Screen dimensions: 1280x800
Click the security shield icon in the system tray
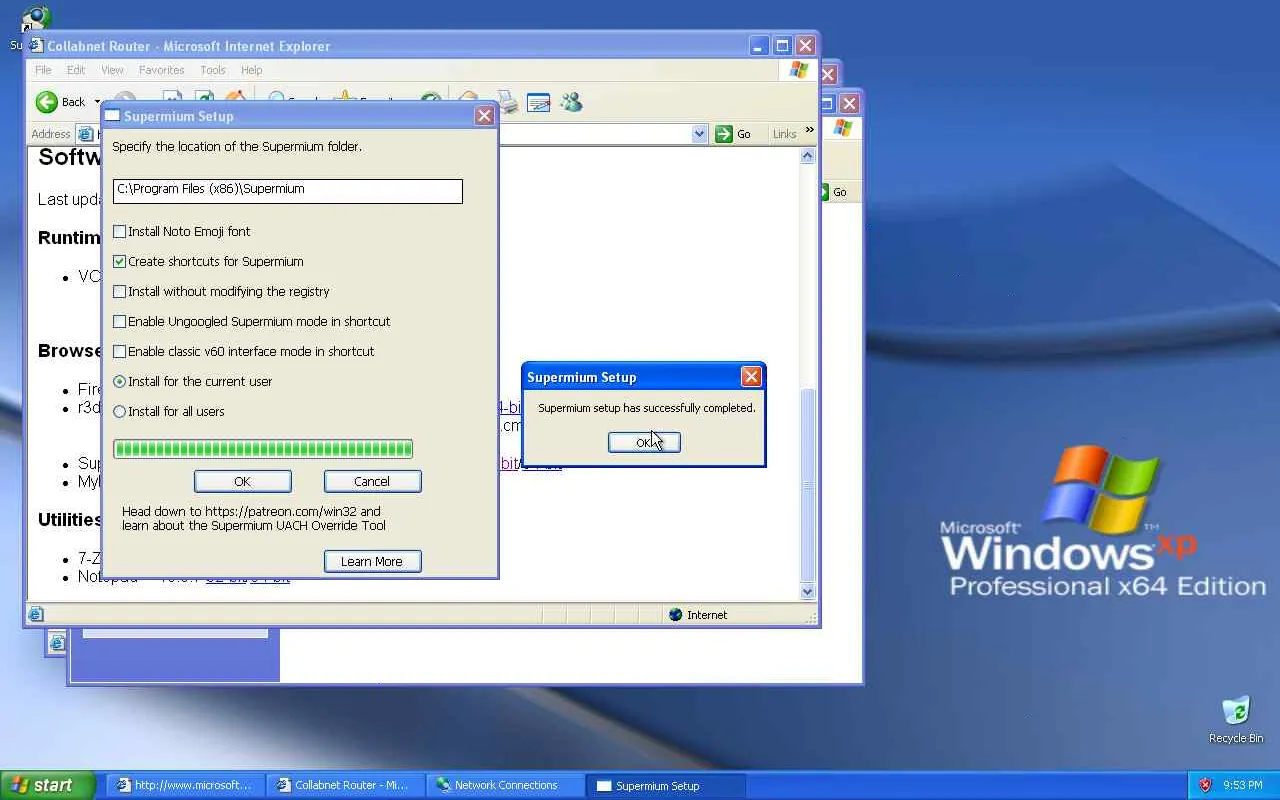[1205, 785]
